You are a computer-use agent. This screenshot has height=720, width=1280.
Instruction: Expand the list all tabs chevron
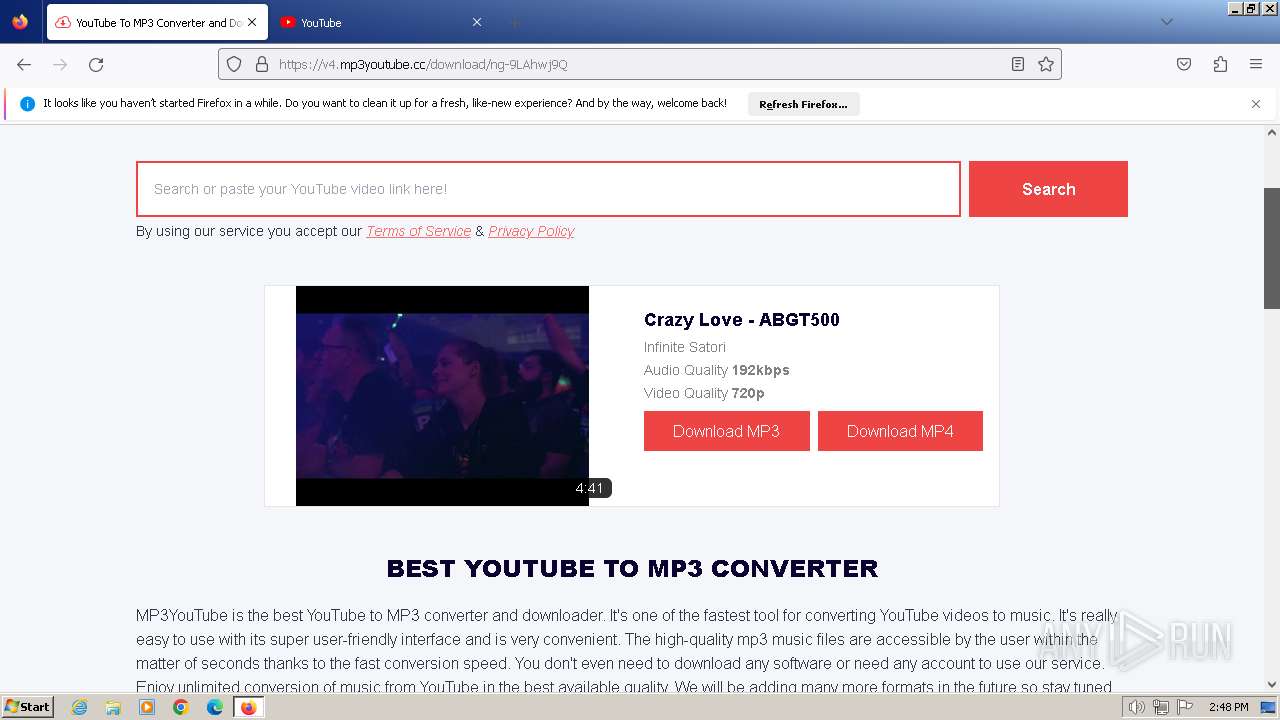pyautogui.click(x=1166, y=22)
